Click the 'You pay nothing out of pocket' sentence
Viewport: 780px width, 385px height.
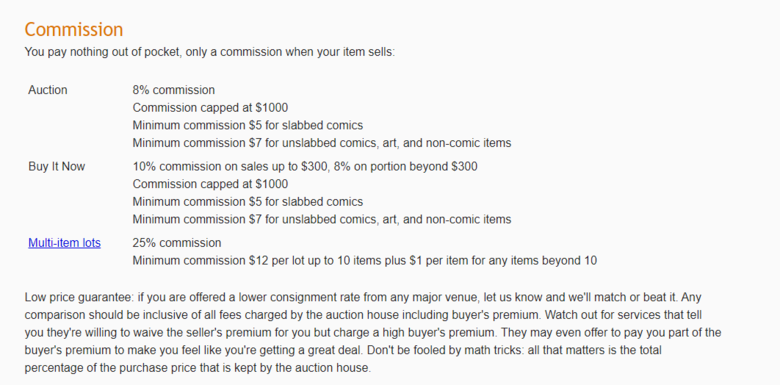pos(209,52)
